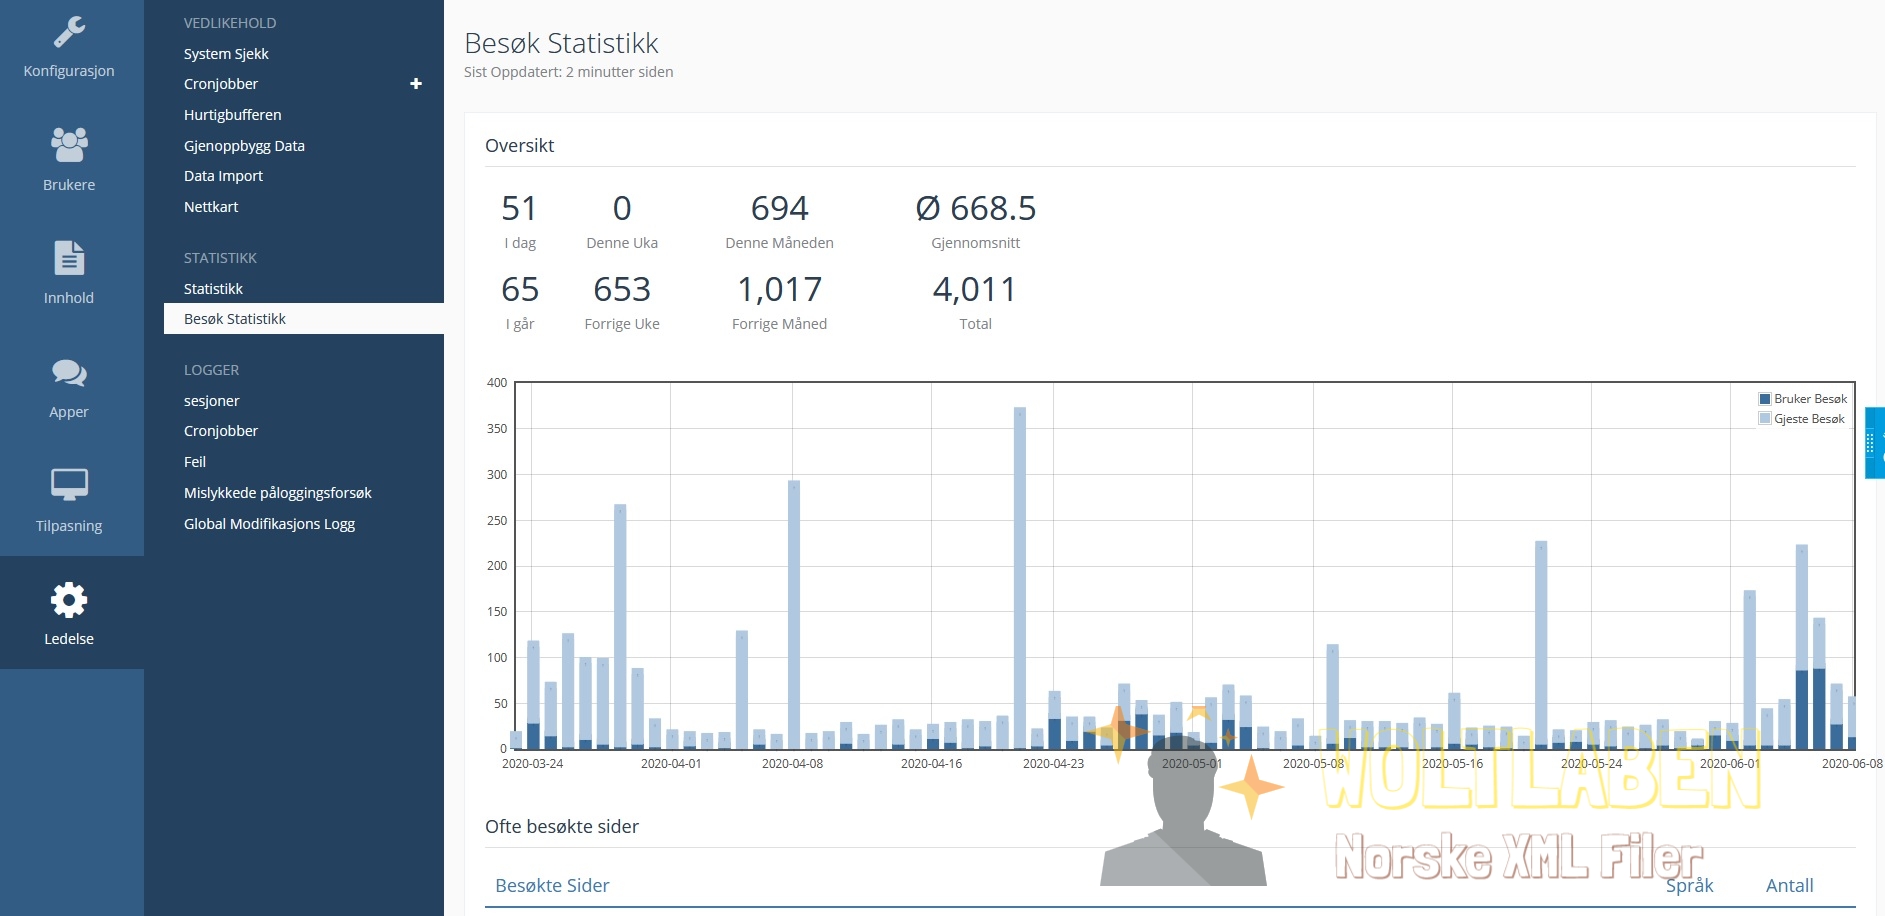Screen dimensions: 1885x916
Task: Open System Sjekk under Vedlikehold
Action: [x=226, y=54]
